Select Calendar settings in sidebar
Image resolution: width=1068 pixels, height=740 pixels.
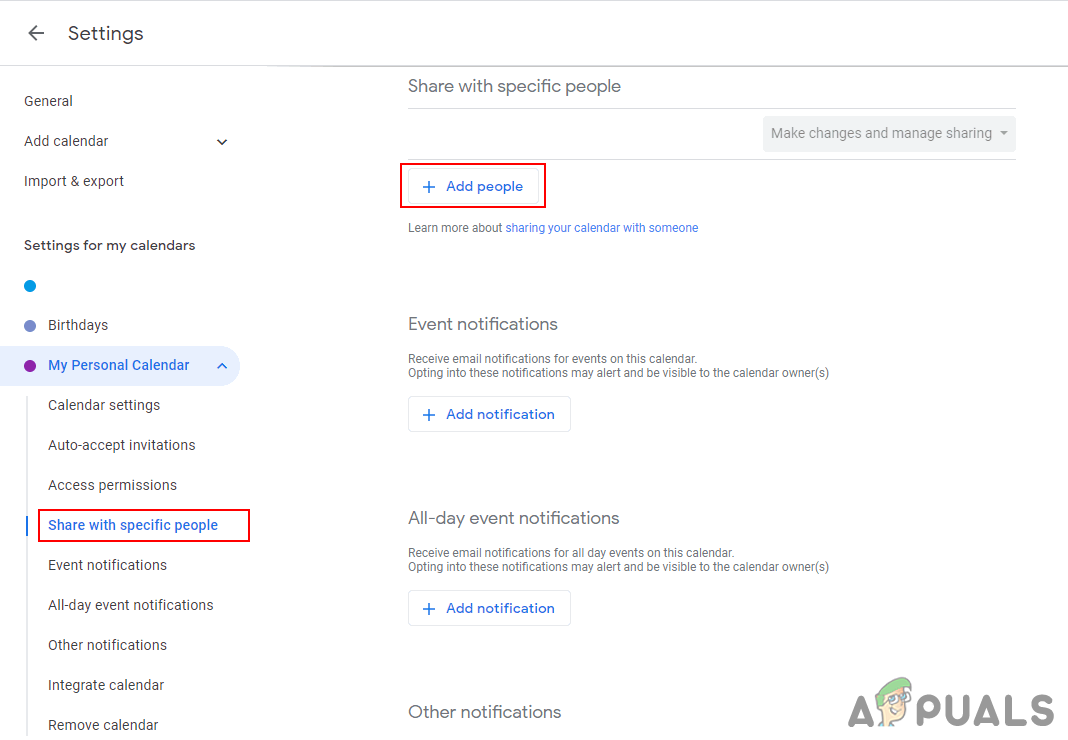[104, 405]
